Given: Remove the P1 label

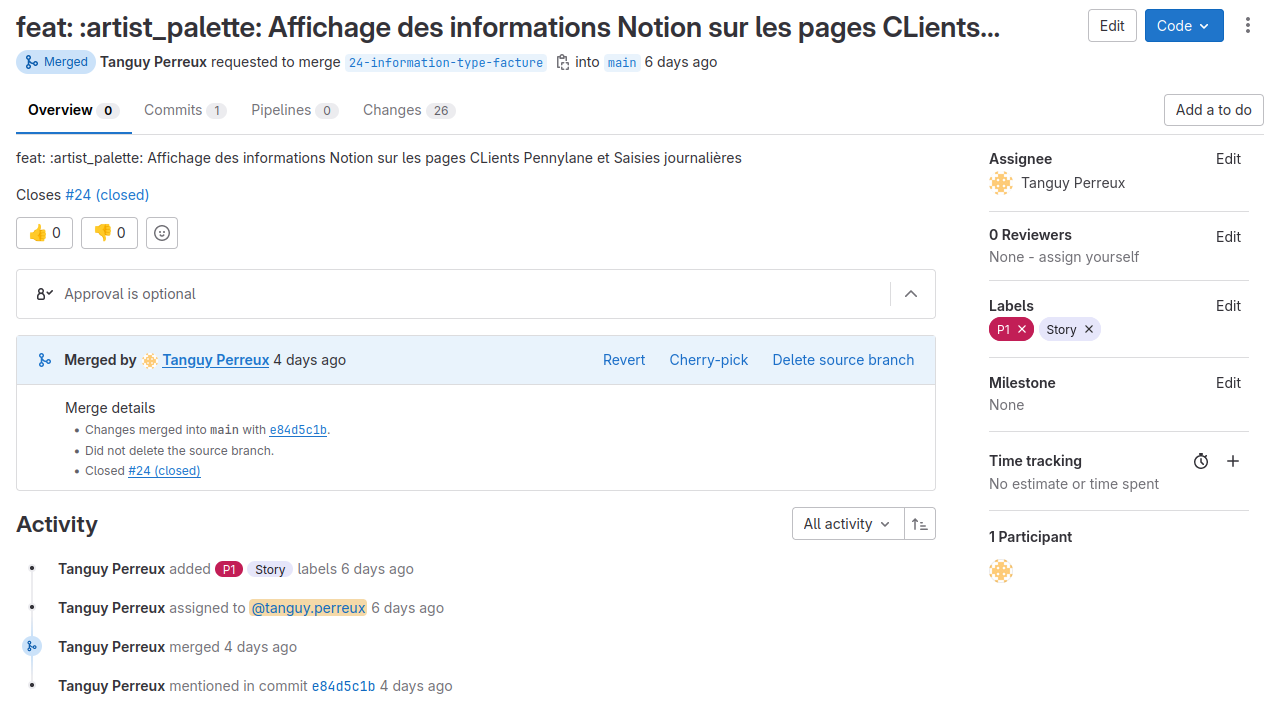Looking at the screenshot, I should coord(1021,330).
